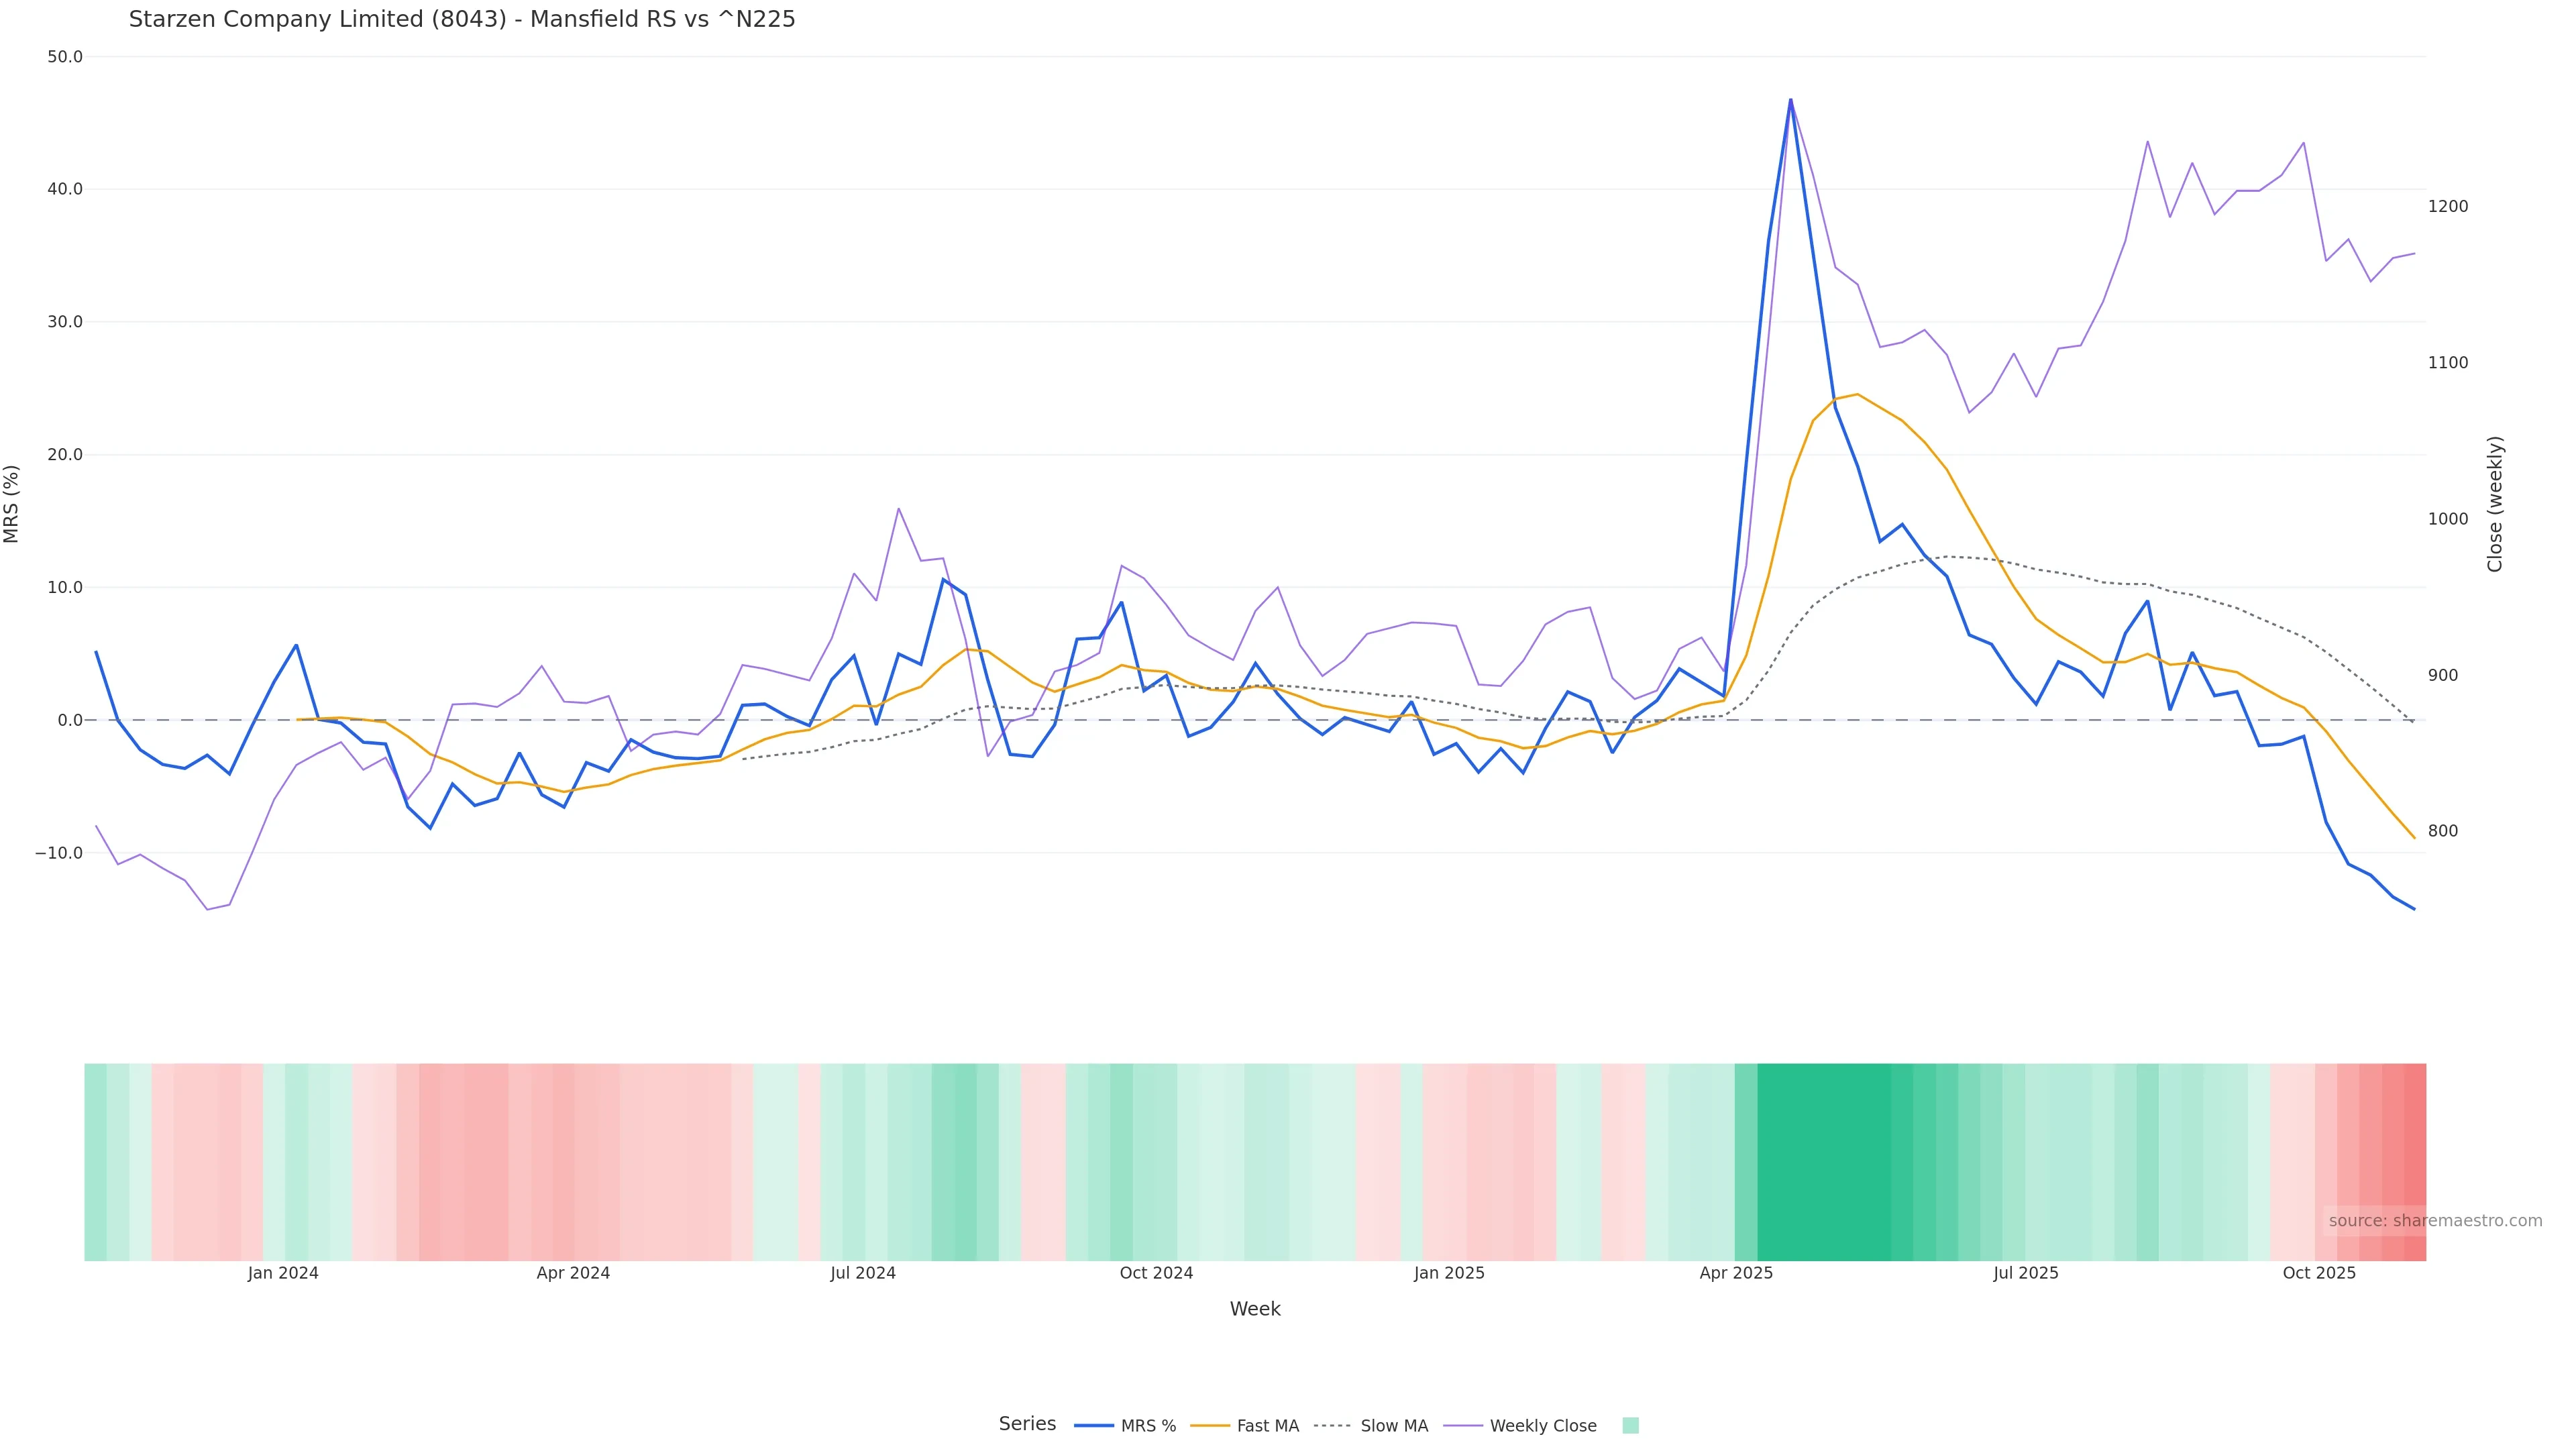Click the Week x-axis title

(x=1255, y=1309)
